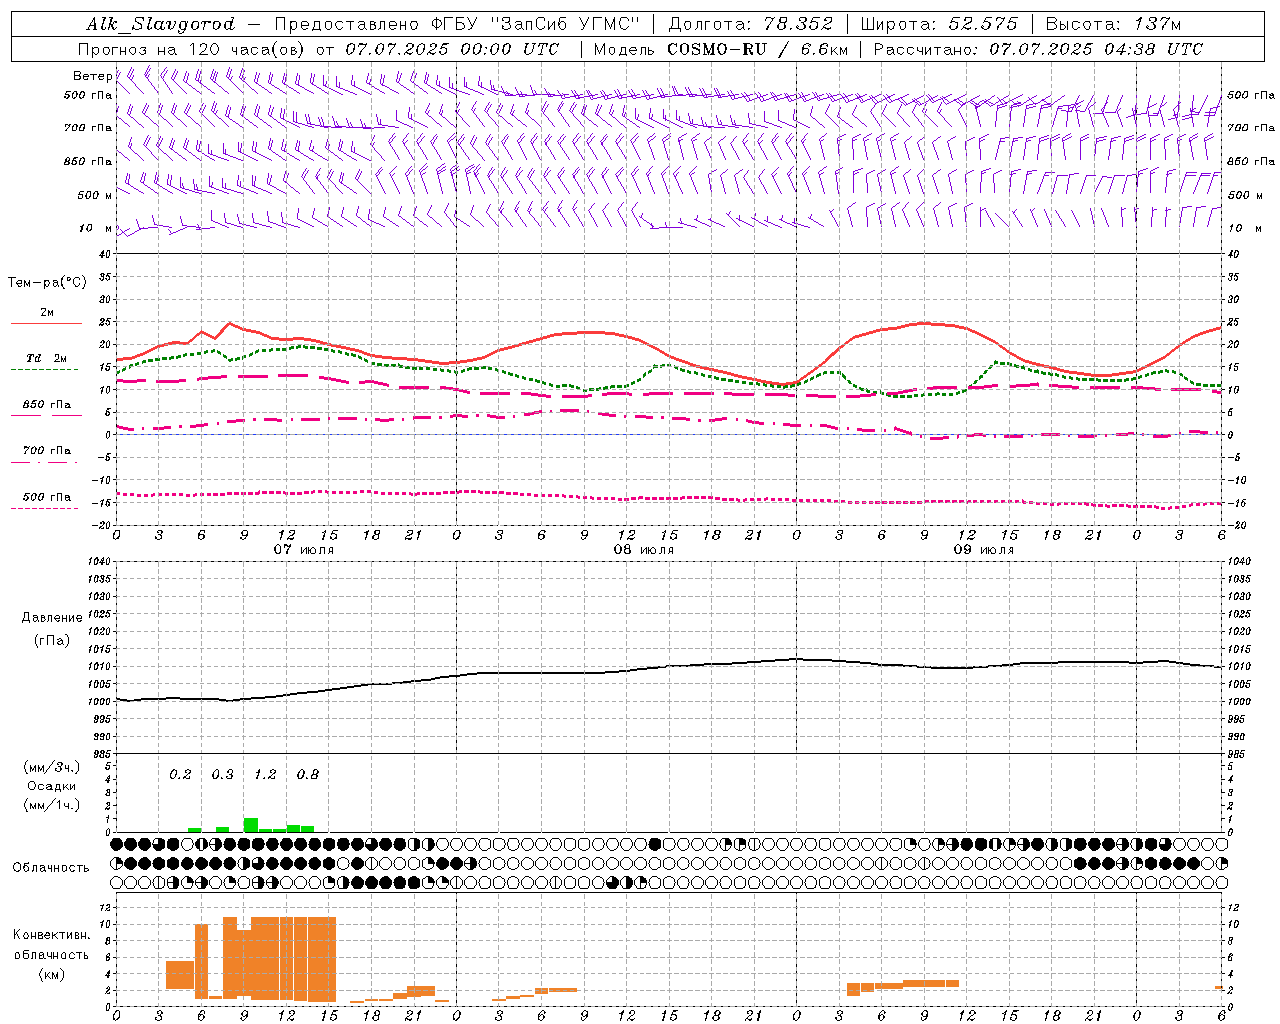Click the 0.8 precipitation total value

[x=308, y=775]
